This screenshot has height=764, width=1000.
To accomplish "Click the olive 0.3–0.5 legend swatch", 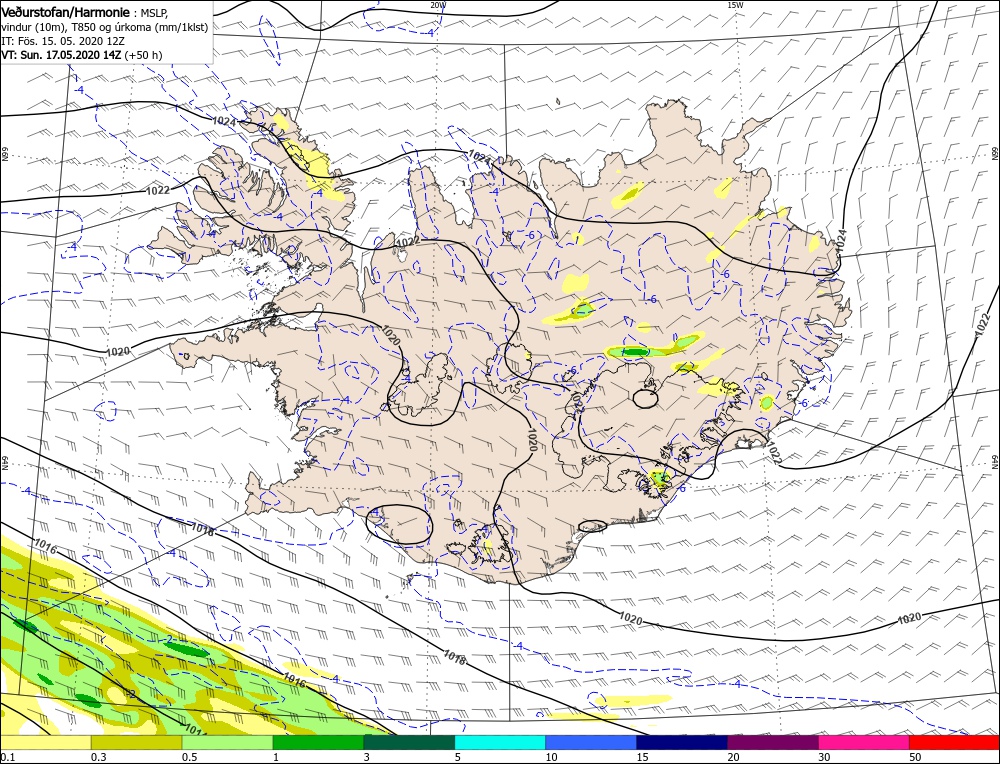I will pyautogui.click(x=136, y=742).
